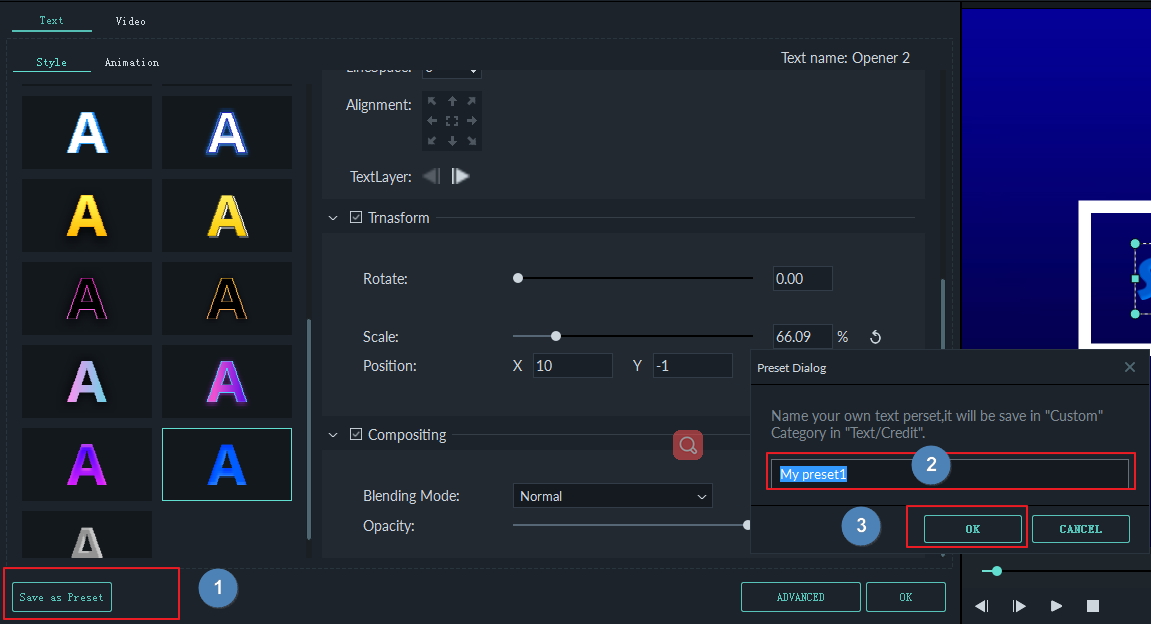1151x624 pixels.
Task: Advance to the next TextLayer
Action: tap(460, 176)
